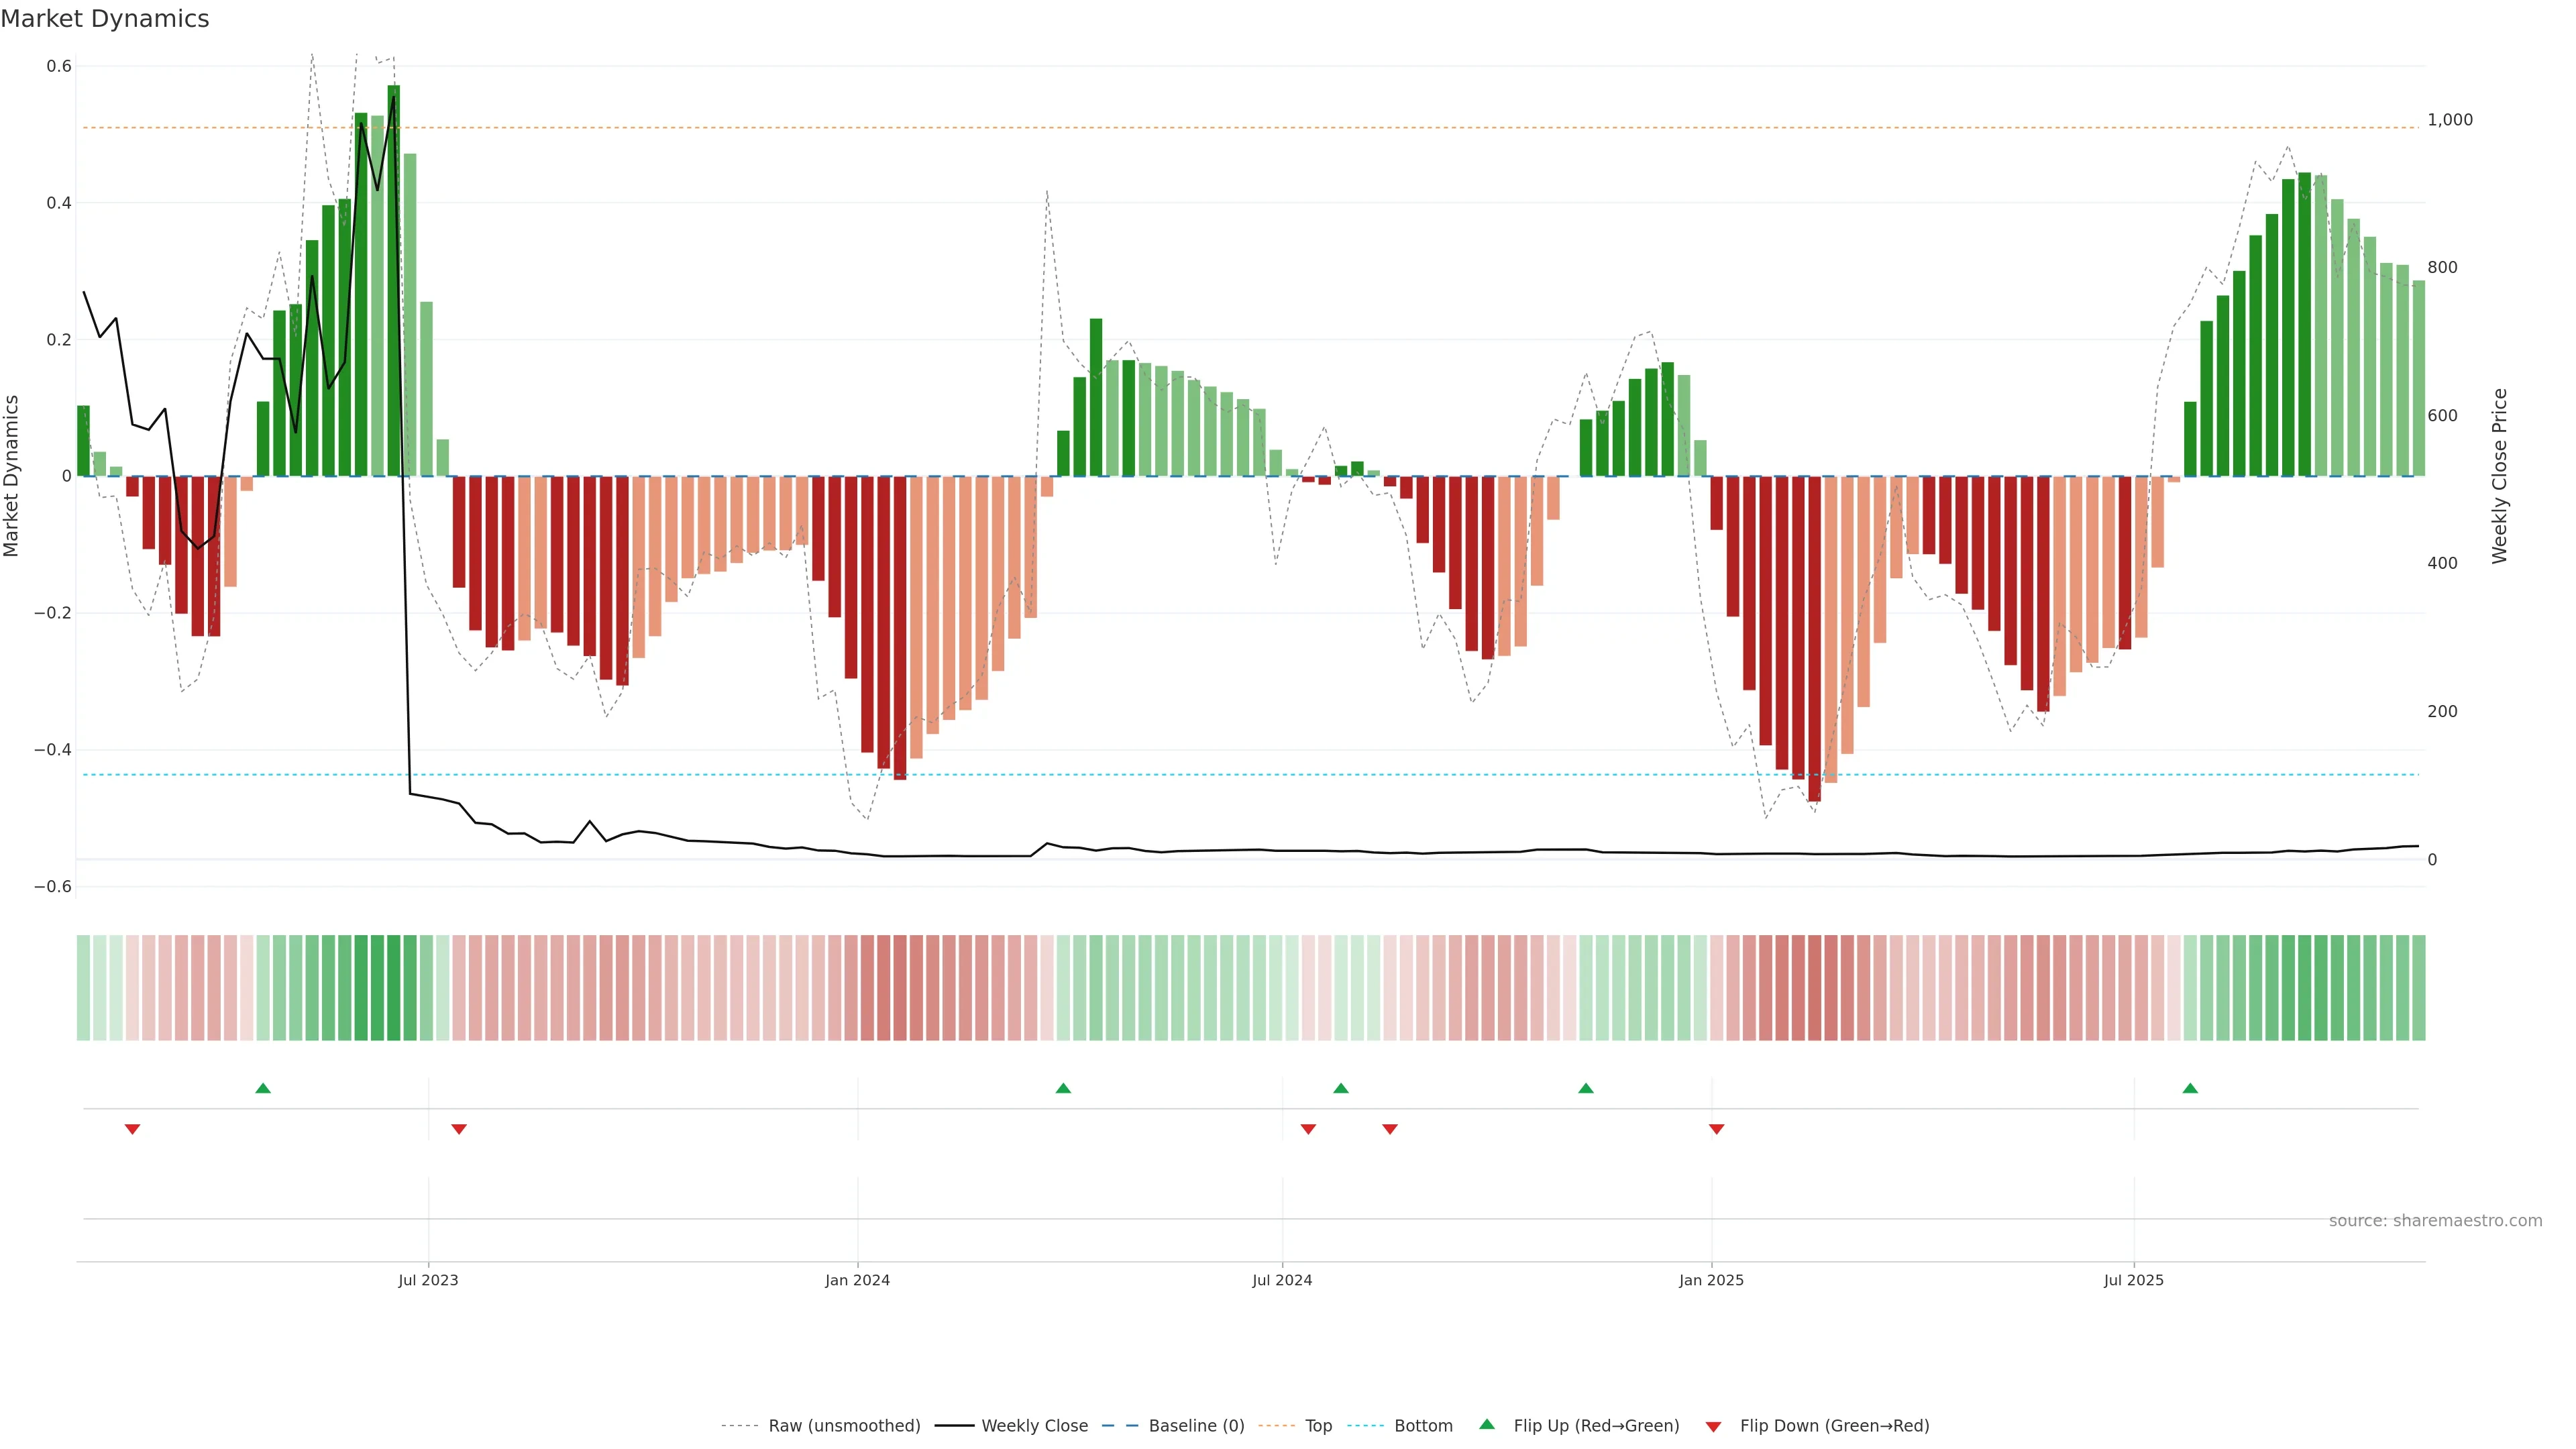Image resolution: width=2576 pixels, height=1449 pixels.
Task: Click the red flip-down marker after January 2025
Action: coord(1717,1129)
